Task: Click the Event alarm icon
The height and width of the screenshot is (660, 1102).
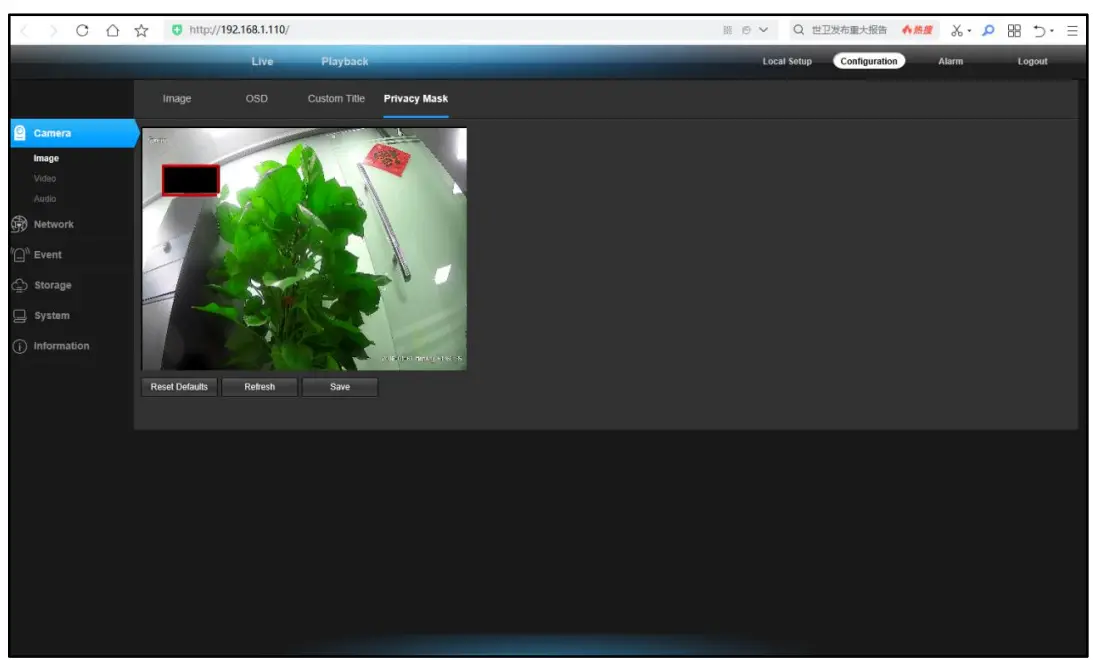Action: [20, 254]
